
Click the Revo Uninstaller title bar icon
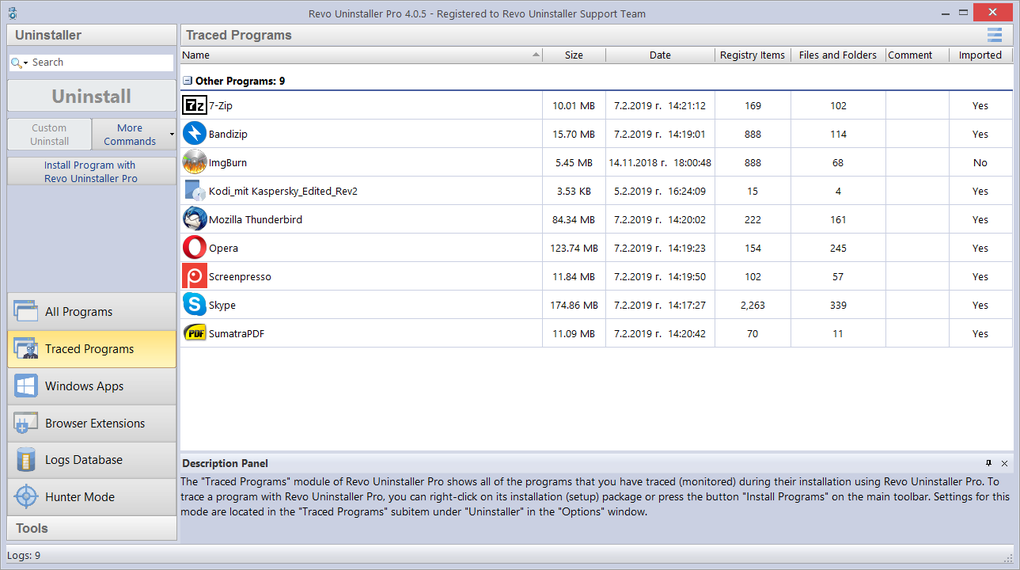pos(12,13)
